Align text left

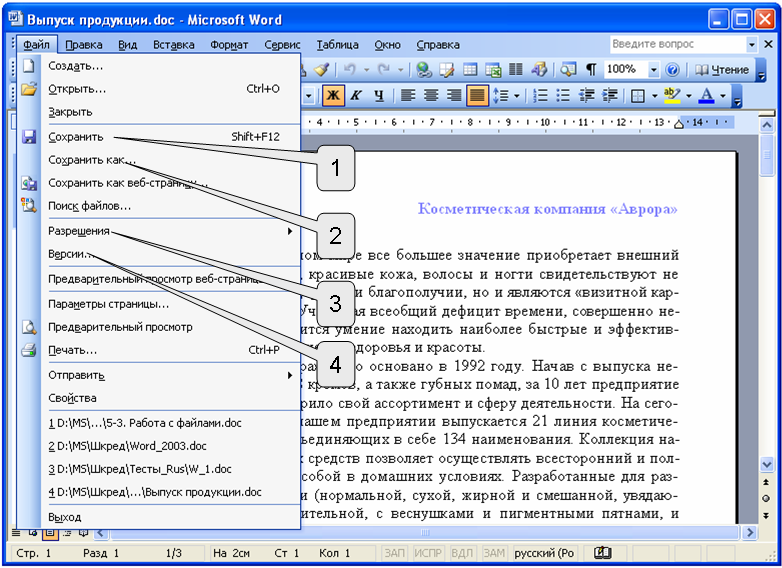tap(408, 95)
